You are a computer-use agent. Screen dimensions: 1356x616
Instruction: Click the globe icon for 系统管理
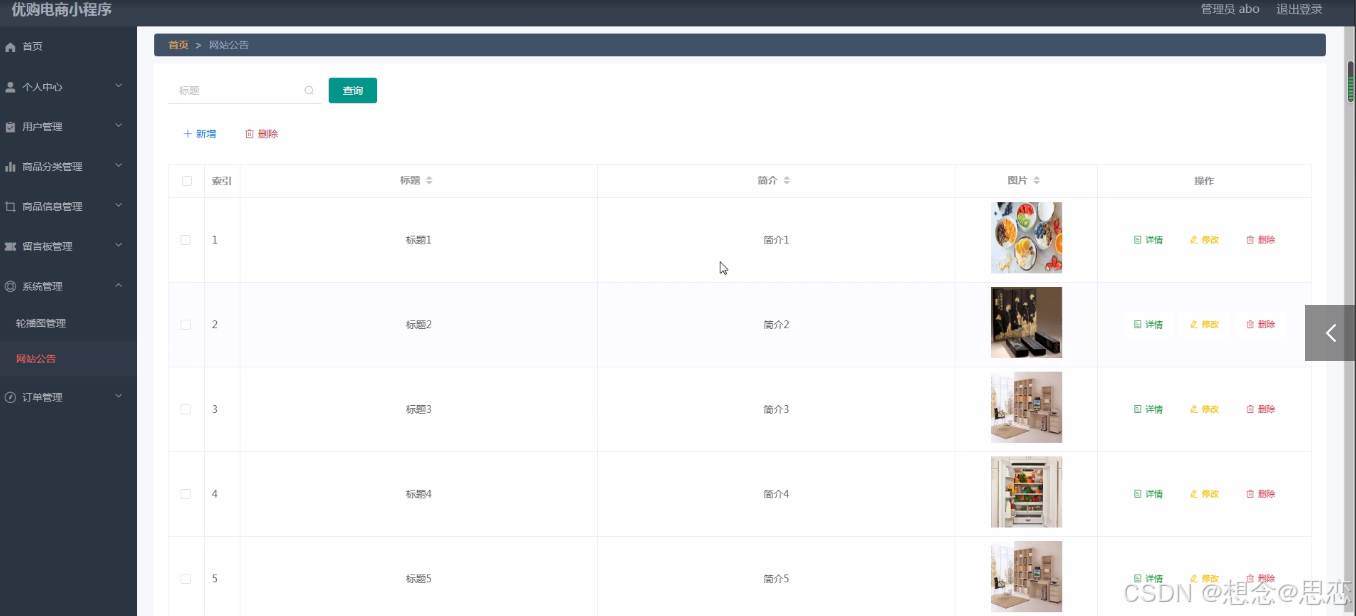(x=11, y=287)
